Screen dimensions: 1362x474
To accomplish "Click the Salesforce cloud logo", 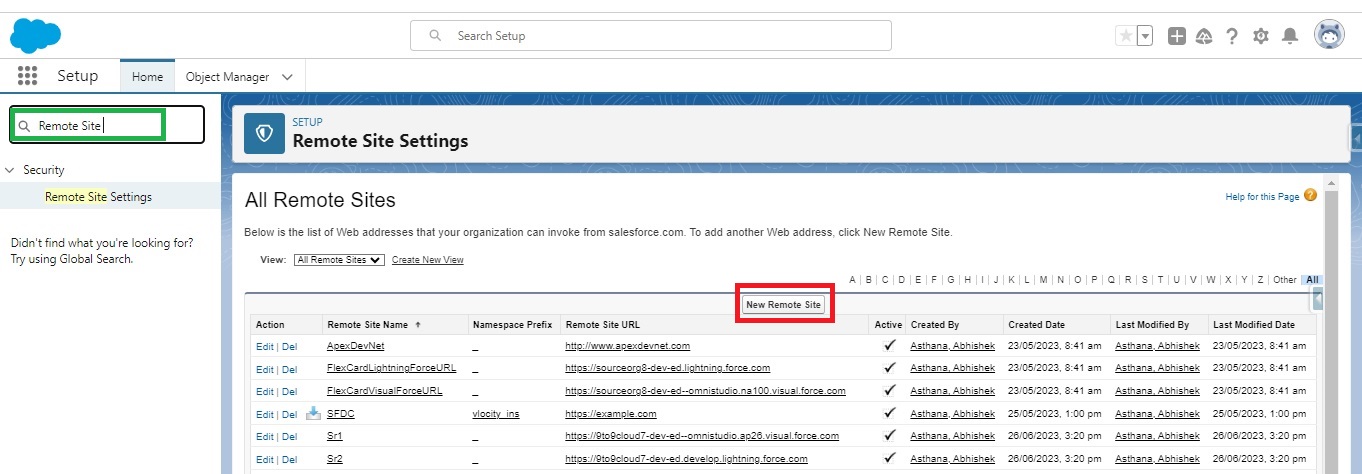I will point(36,36).
